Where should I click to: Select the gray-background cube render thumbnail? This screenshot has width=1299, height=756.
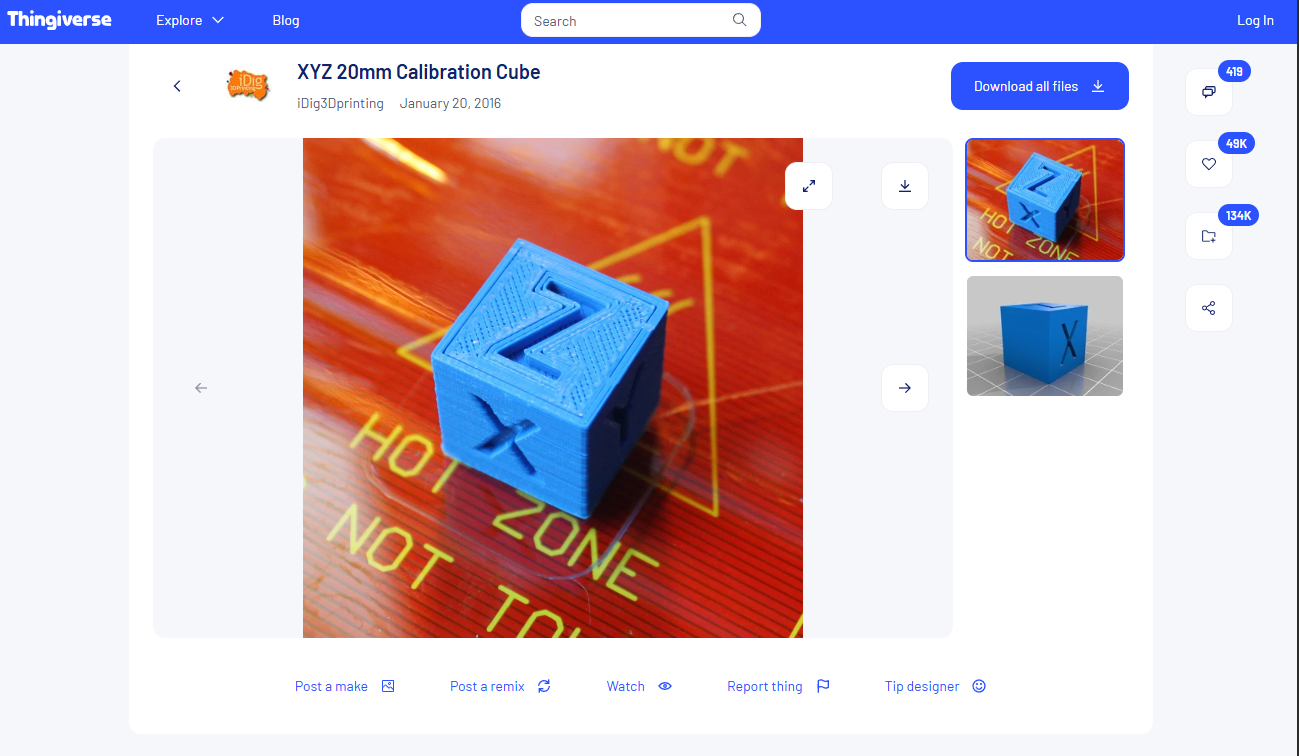[x=1044, y=336]
